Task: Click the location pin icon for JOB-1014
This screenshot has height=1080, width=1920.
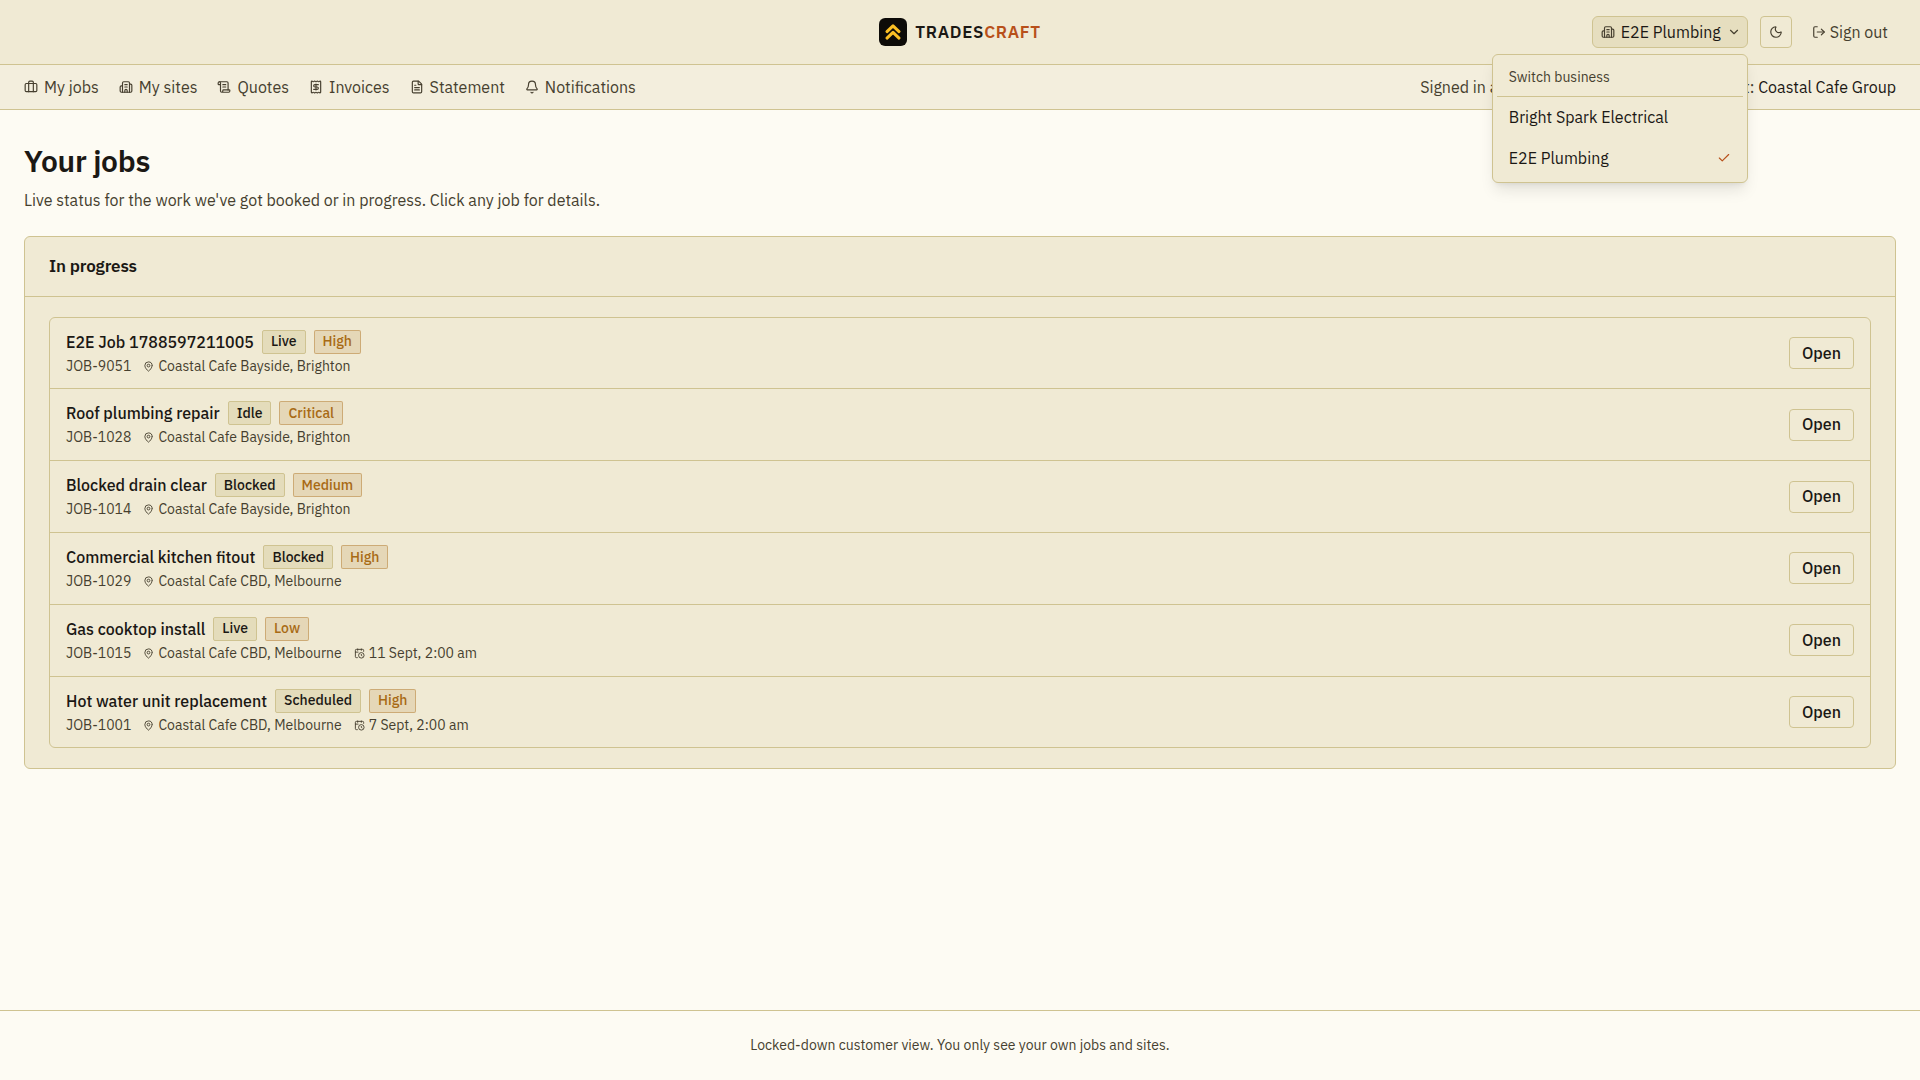Action: [x=148, y=509]
